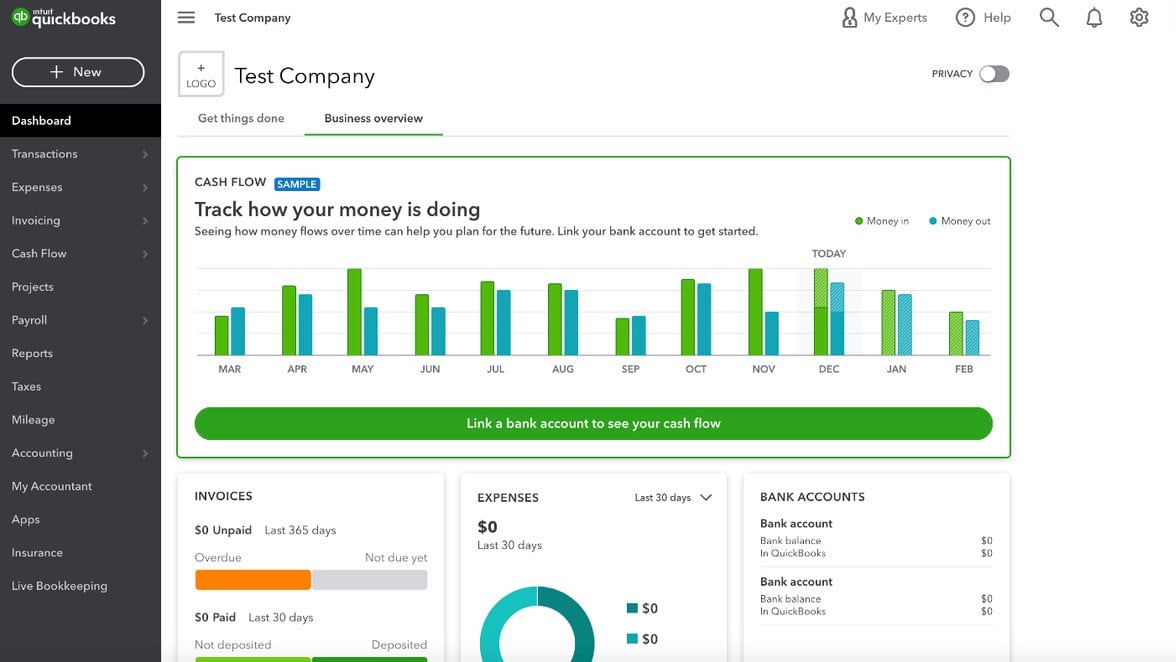Click the MAY bars in chart
The height and width of the screenshot is (662, 1176).
[x=362, y=312]
